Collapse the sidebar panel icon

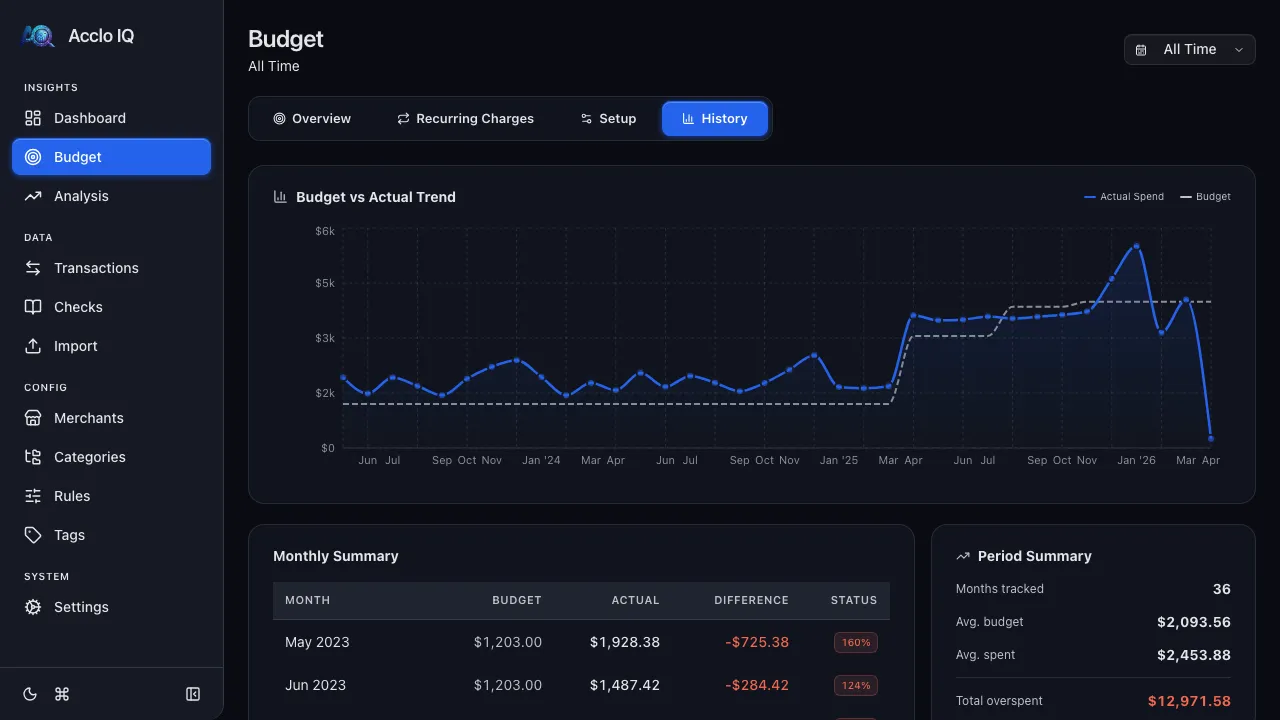193,694
